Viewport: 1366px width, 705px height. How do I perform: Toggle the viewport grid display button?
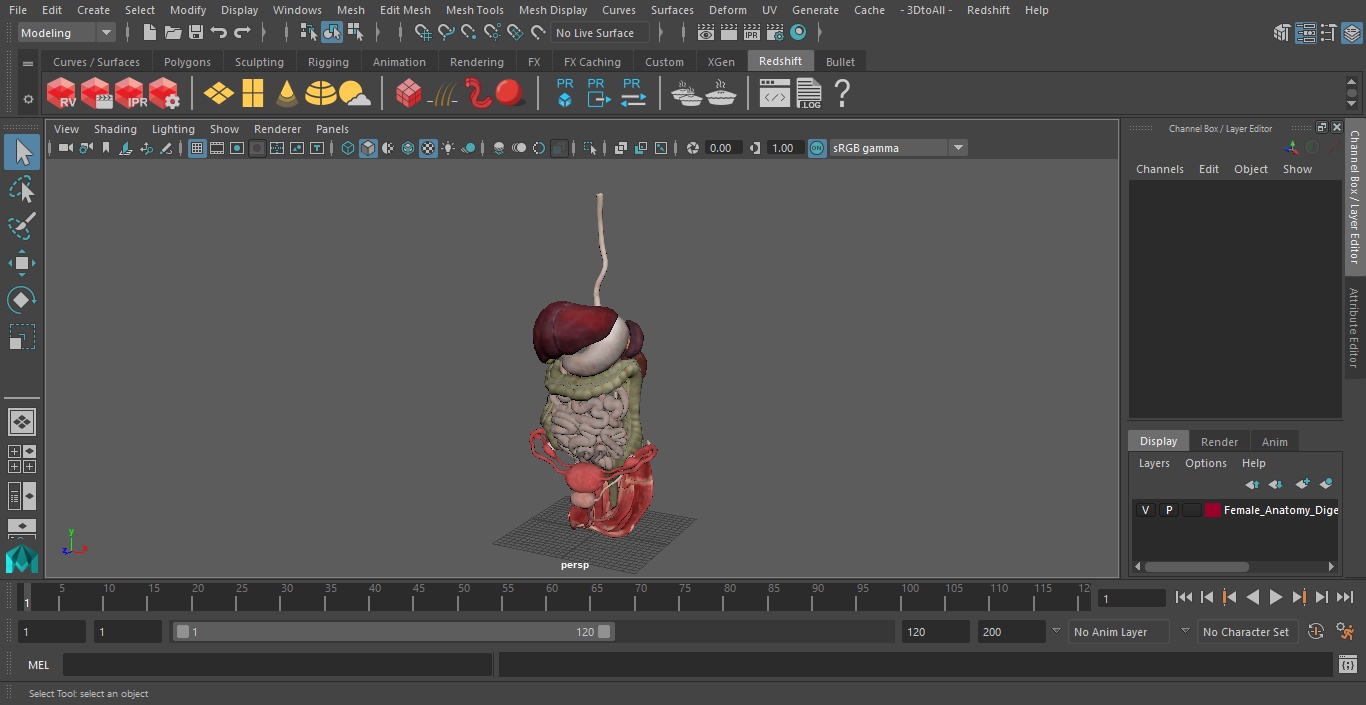click(x=197, y=148)
